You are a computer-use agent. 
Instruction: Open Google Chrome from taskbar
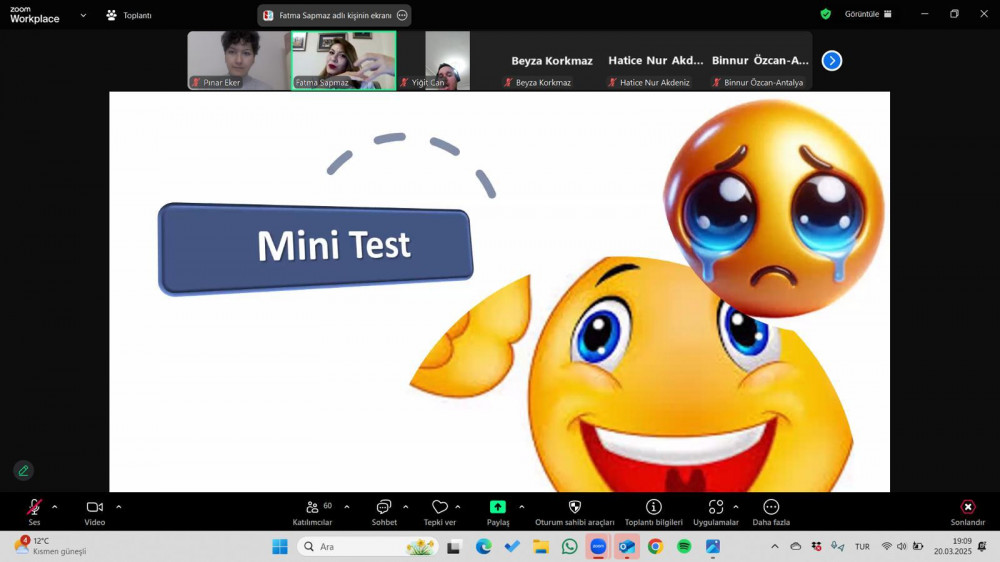[x=655, y=547]
